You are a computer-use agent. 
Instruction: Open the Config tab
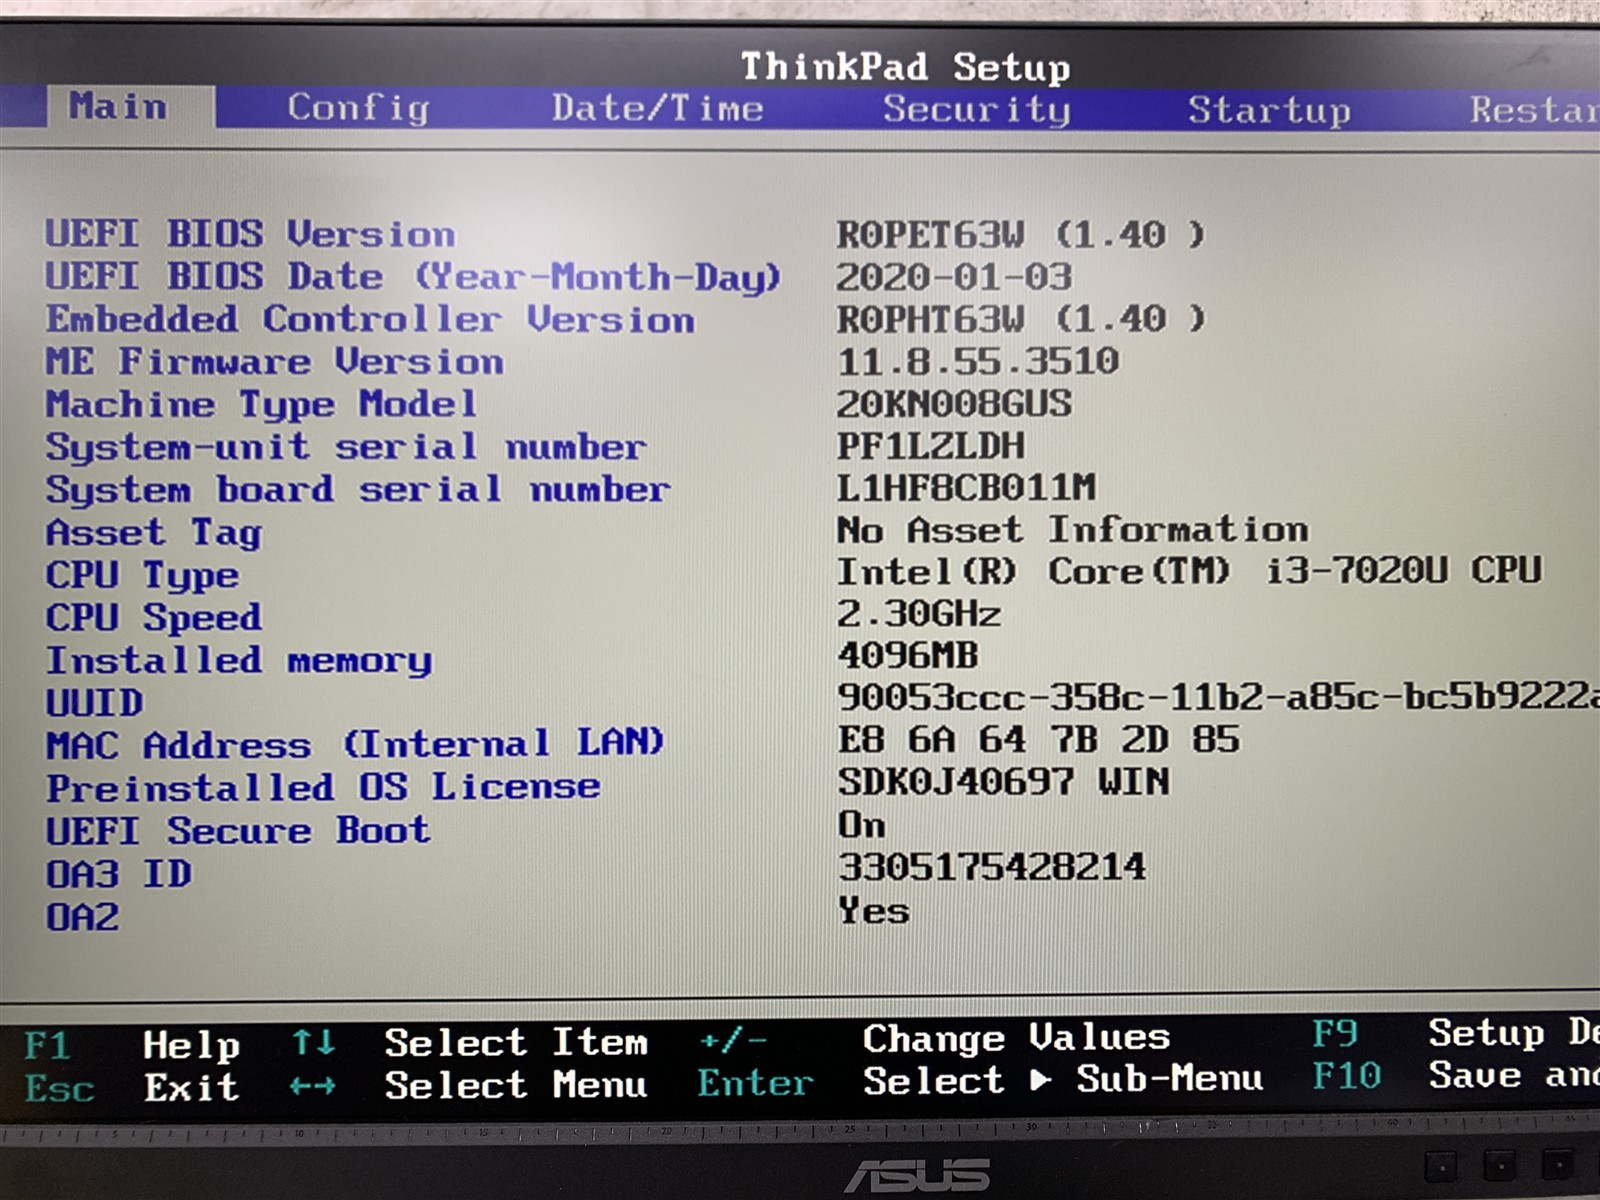(x=358, y=108)
